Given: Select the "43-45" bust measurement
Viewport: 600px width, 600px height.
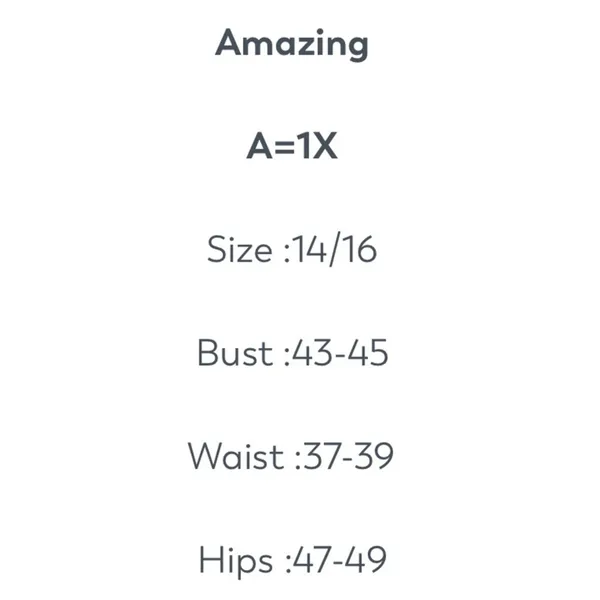Looking at the screenshot, I should (340, 353).
